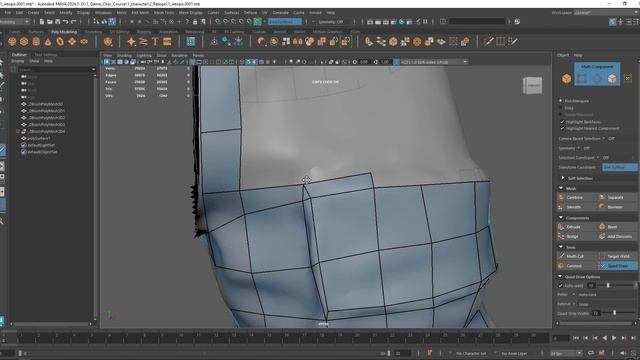
Task: Click the Redo icon in status line
Action: point(73,22)
